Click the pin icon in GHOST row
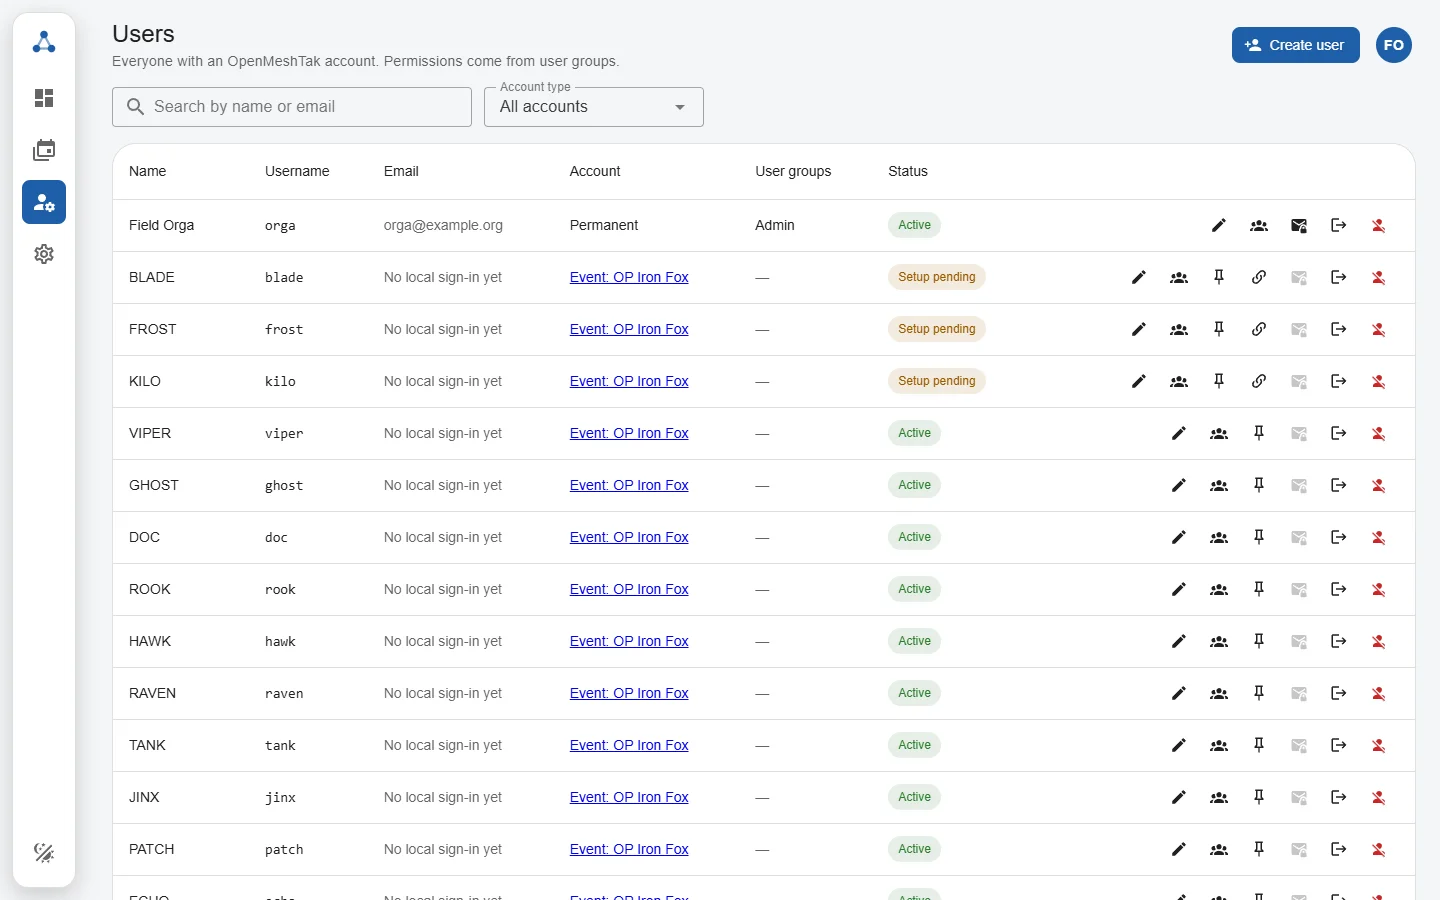This screenshot has width=1440, height=900. point(1259,485)
